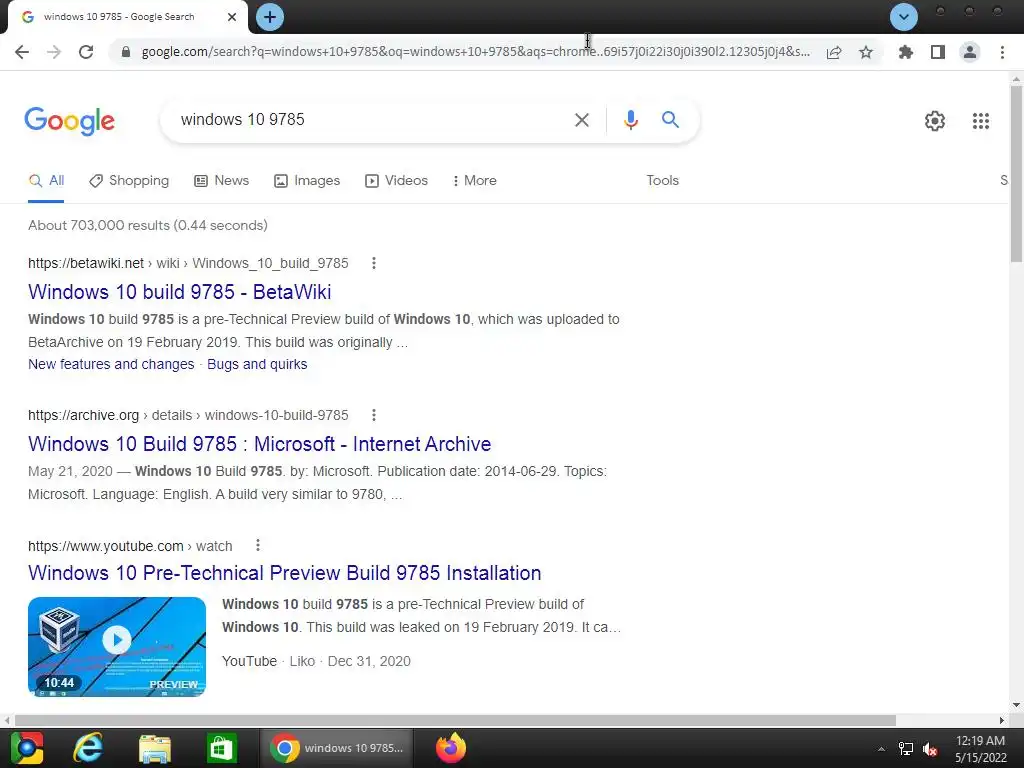Open the Google apps grid
This screenshot has height=768, width=1024.
pyautogui.click(x=981, y=121)
